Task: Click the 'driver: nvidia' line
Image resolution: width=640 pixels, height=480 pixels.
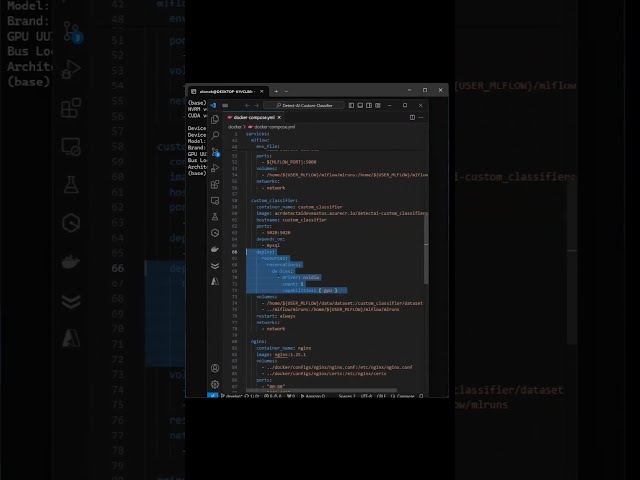Action: [x=300, y=278]
